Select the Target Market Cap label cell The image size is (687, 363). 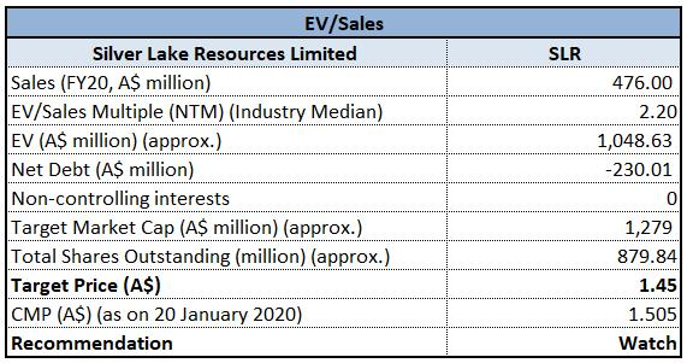[227, 227]
